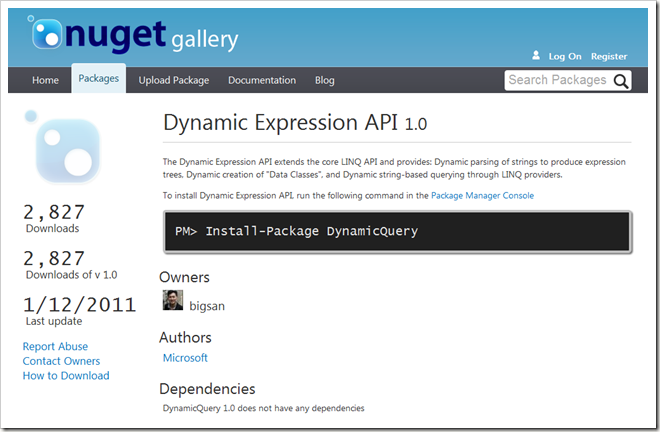This screenshot has height=432, width=660.
Task: Open the Blog page
Action: pos(325,80)
